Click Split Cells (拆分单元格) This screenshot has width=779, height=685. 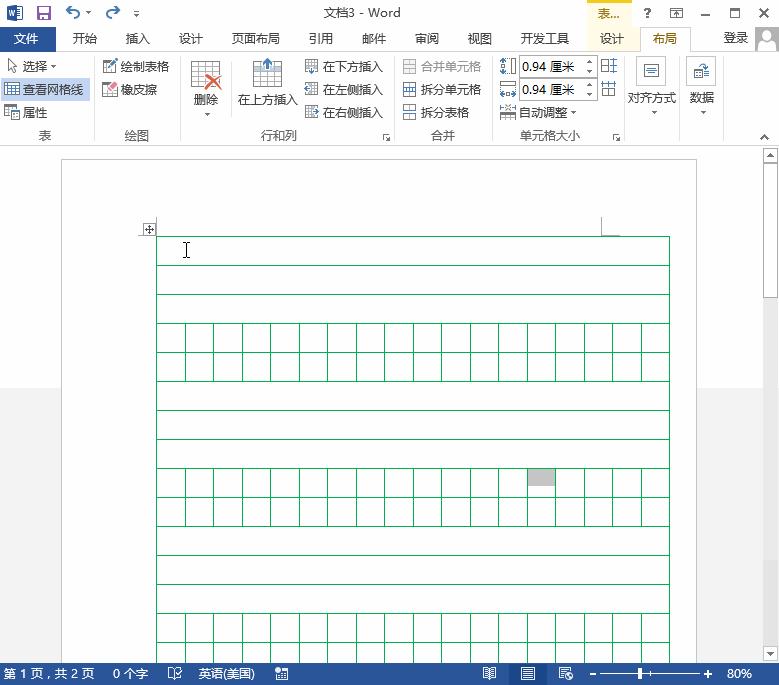coord(441,89)
